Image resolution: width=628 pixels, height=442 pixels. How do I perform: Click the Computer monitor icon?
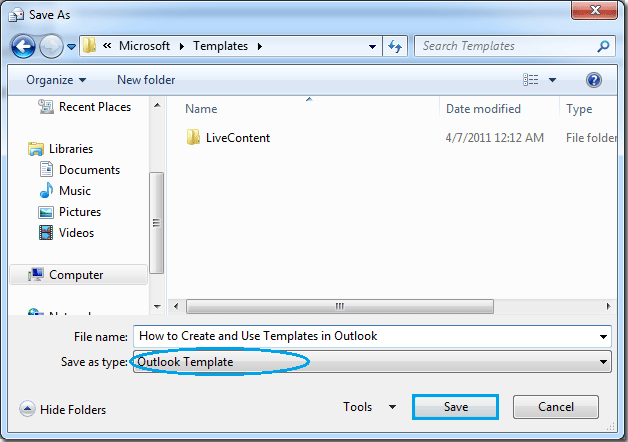click(36, 275)
